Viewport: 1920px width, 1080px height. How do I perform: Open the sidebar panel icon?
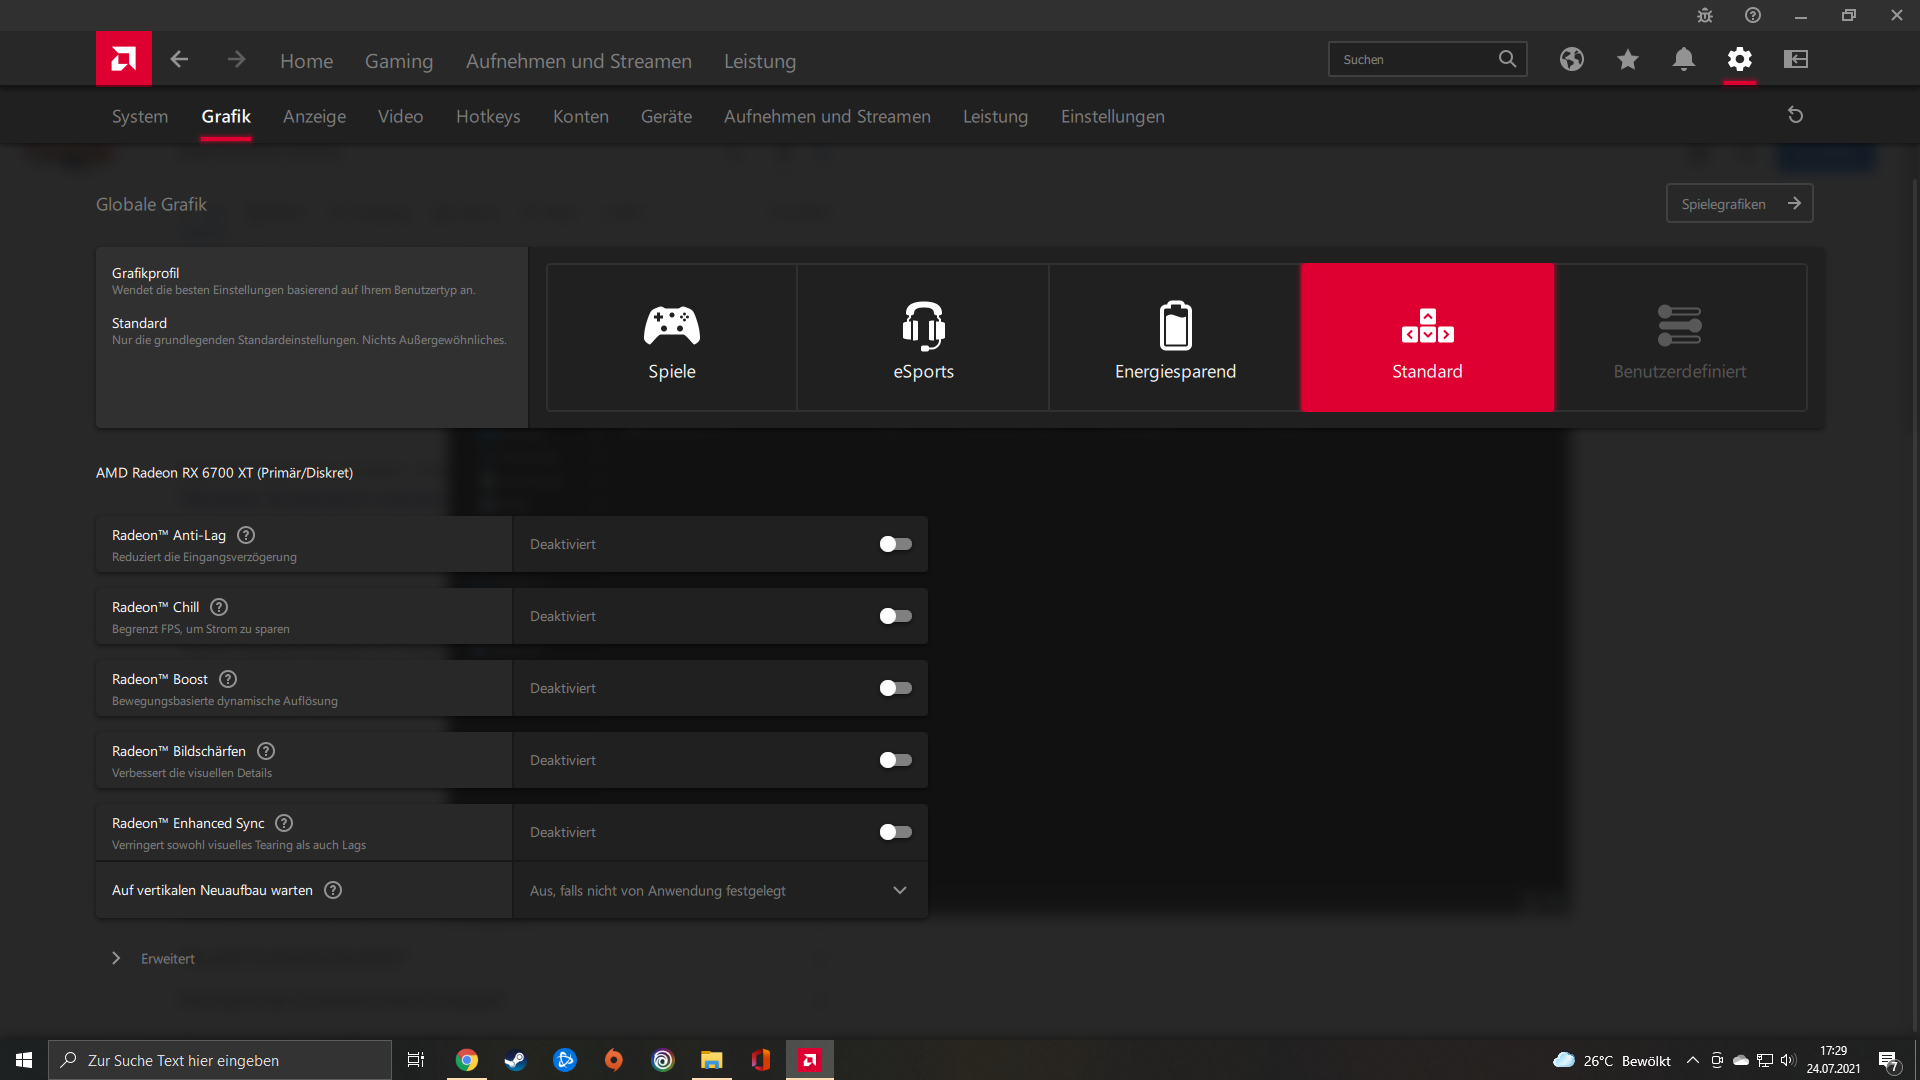[1795, 59]
